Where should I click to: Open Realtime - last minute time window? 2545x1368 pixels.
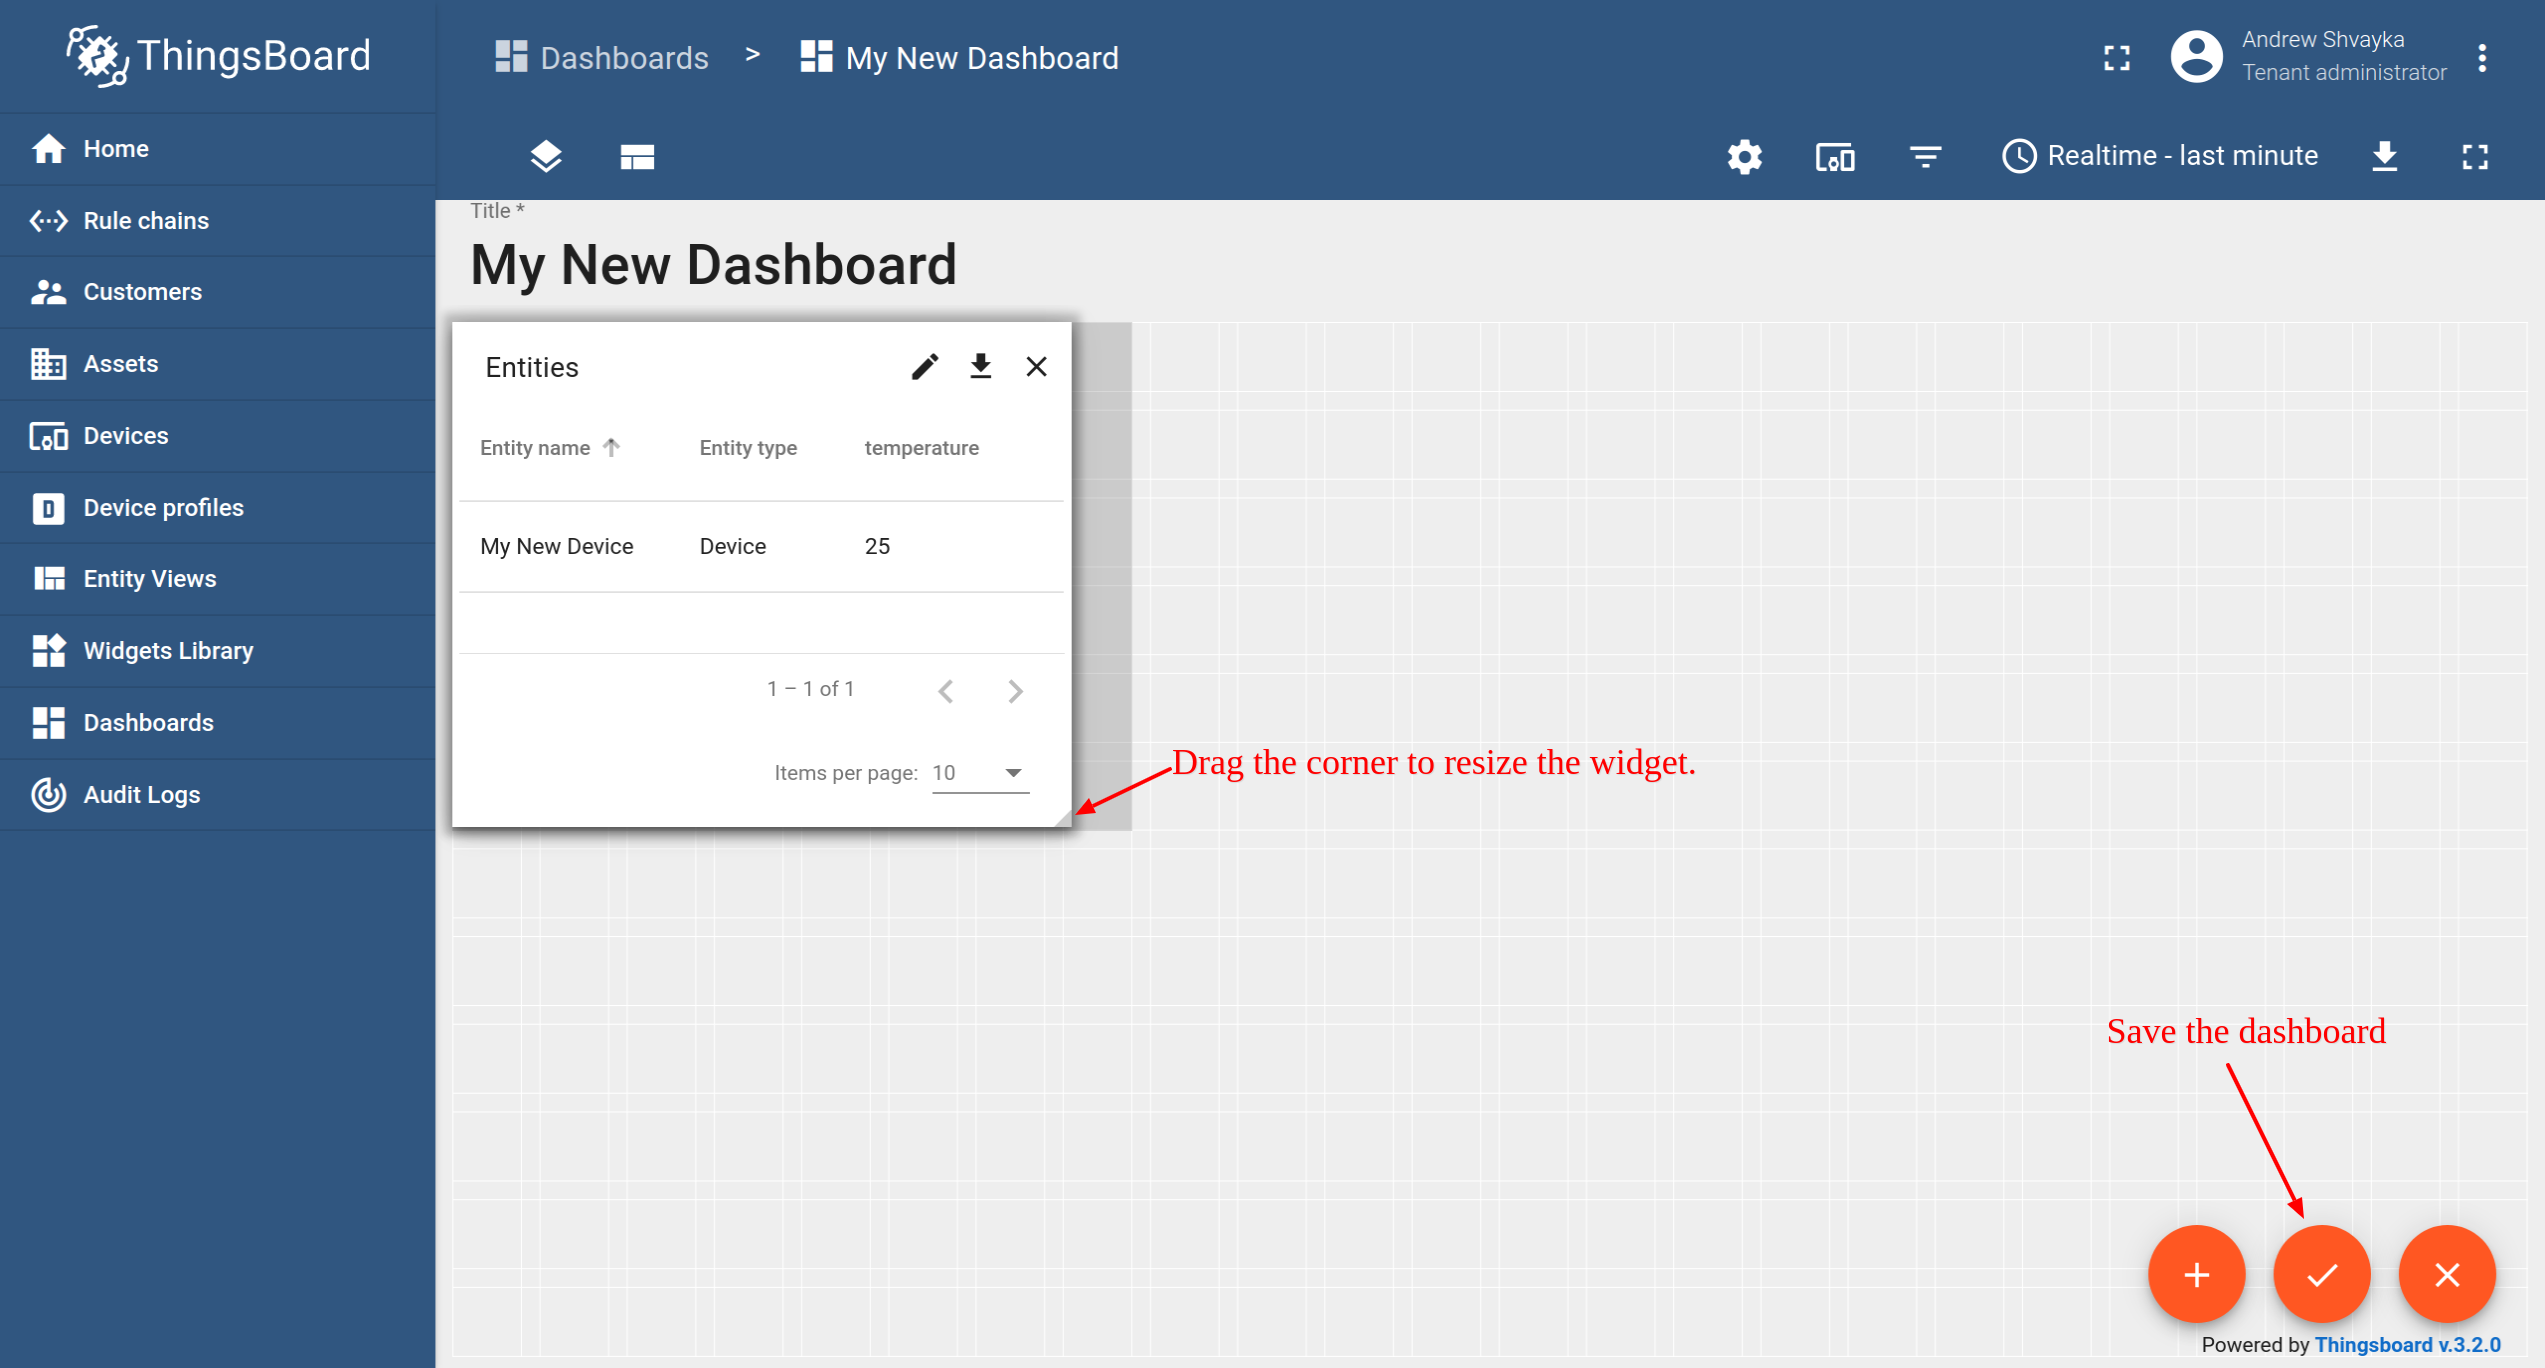click(x=2160, y=156)
